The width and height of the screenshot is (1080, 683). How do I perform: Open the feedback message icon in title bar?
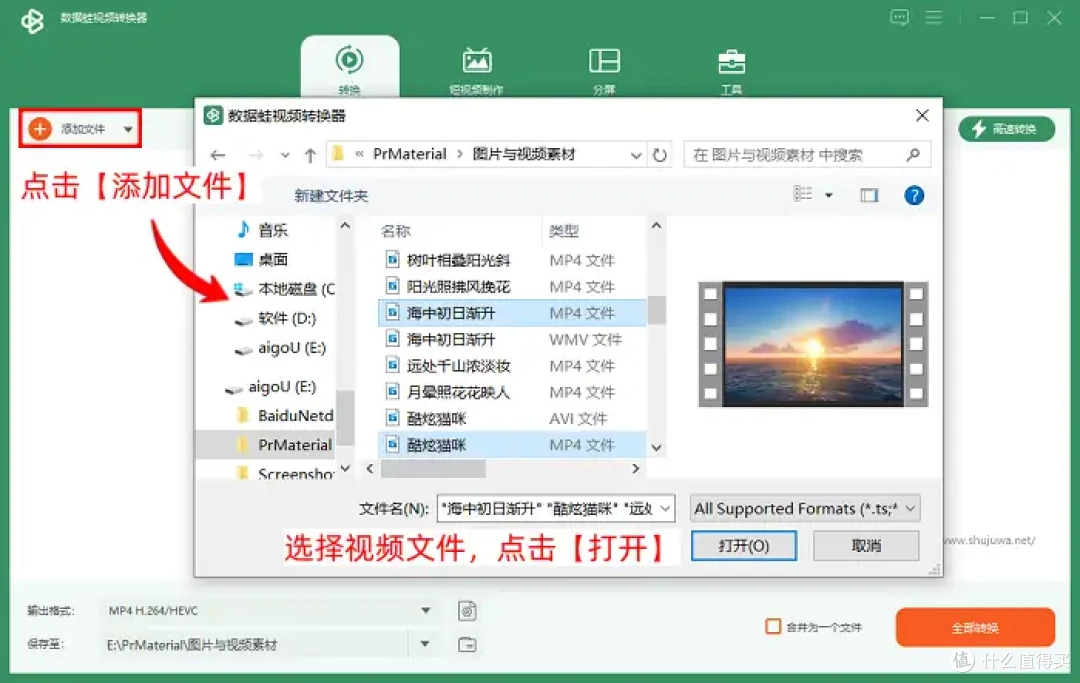(x=899, y=17)
